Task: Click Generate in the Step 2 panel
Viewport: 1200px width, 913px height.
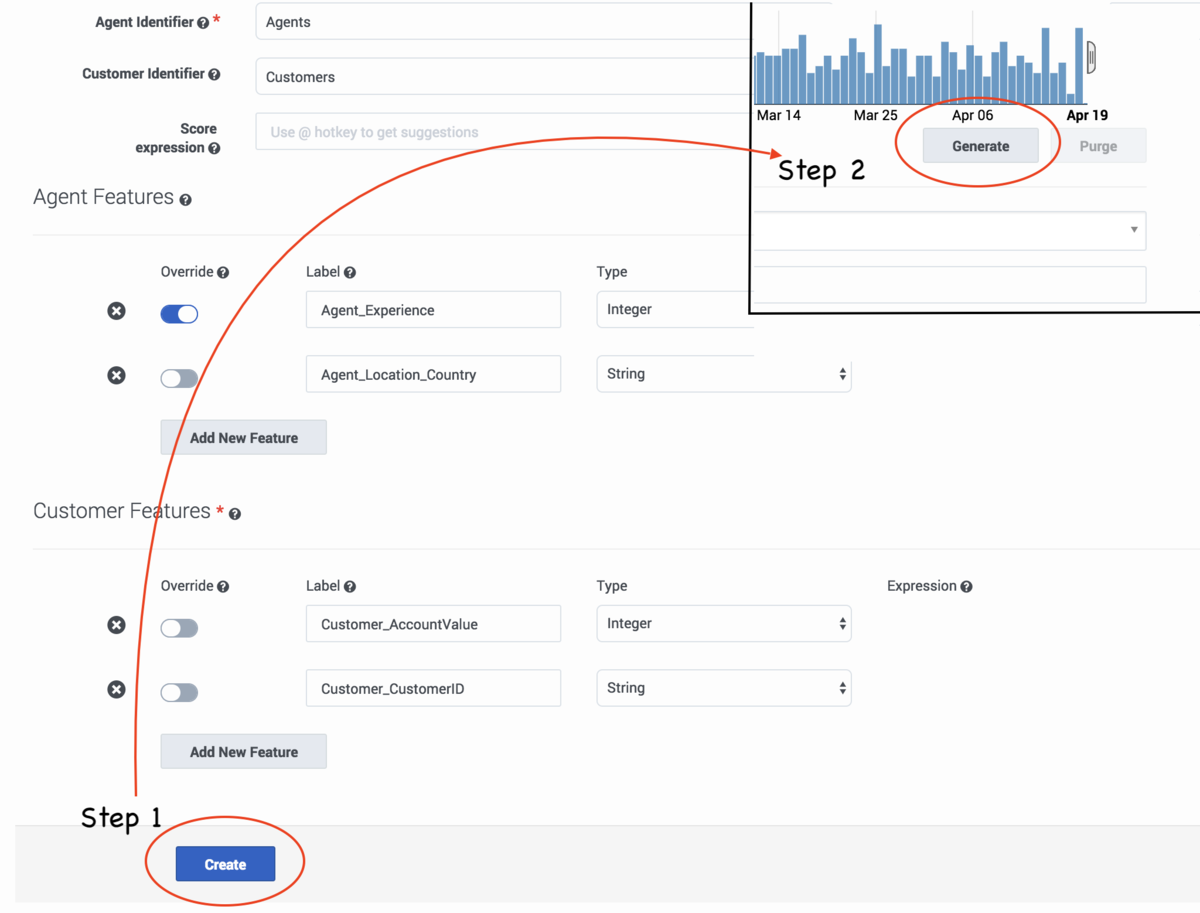Action: [980, 145]
